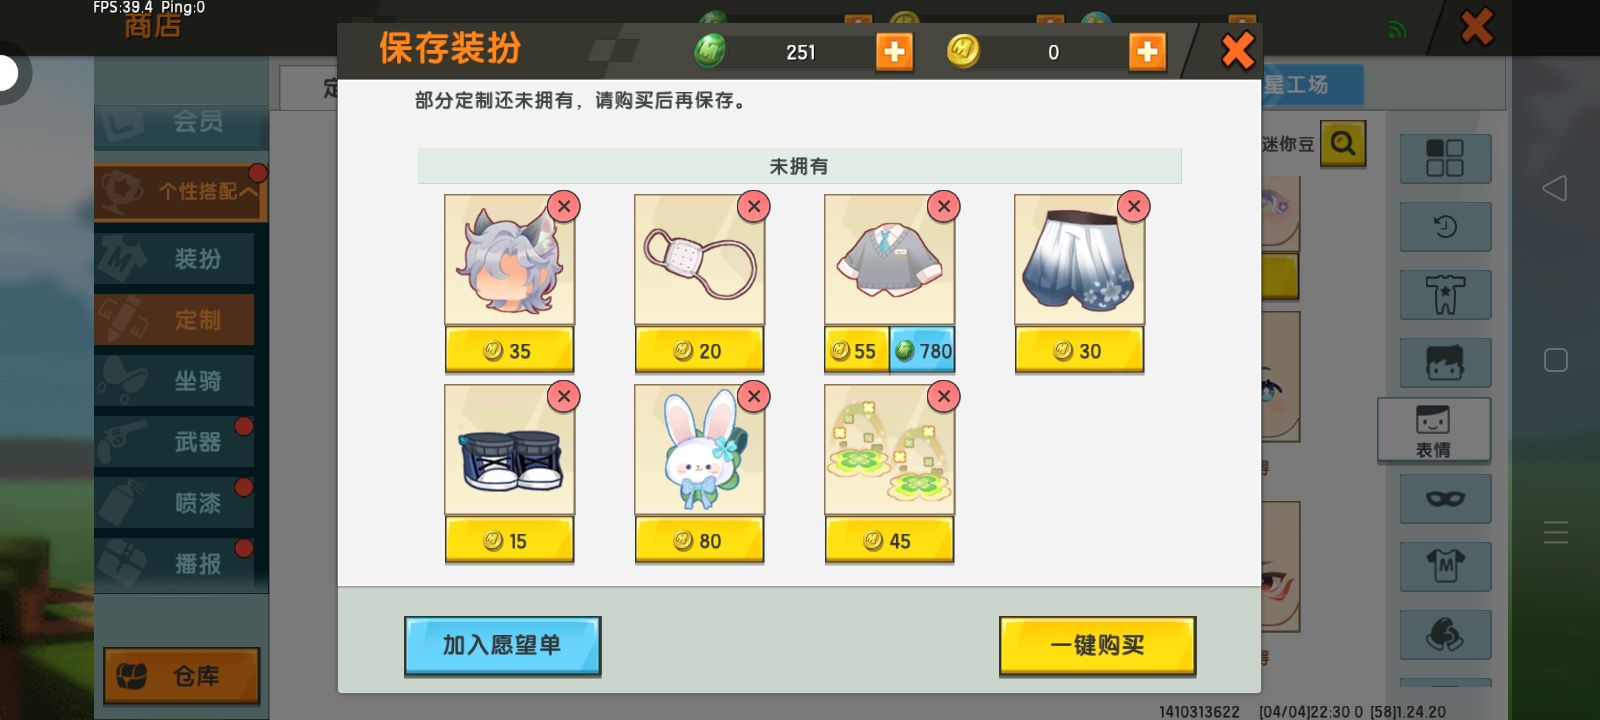
Task: Remove the gray school shirt item
Action: point(944,206)
